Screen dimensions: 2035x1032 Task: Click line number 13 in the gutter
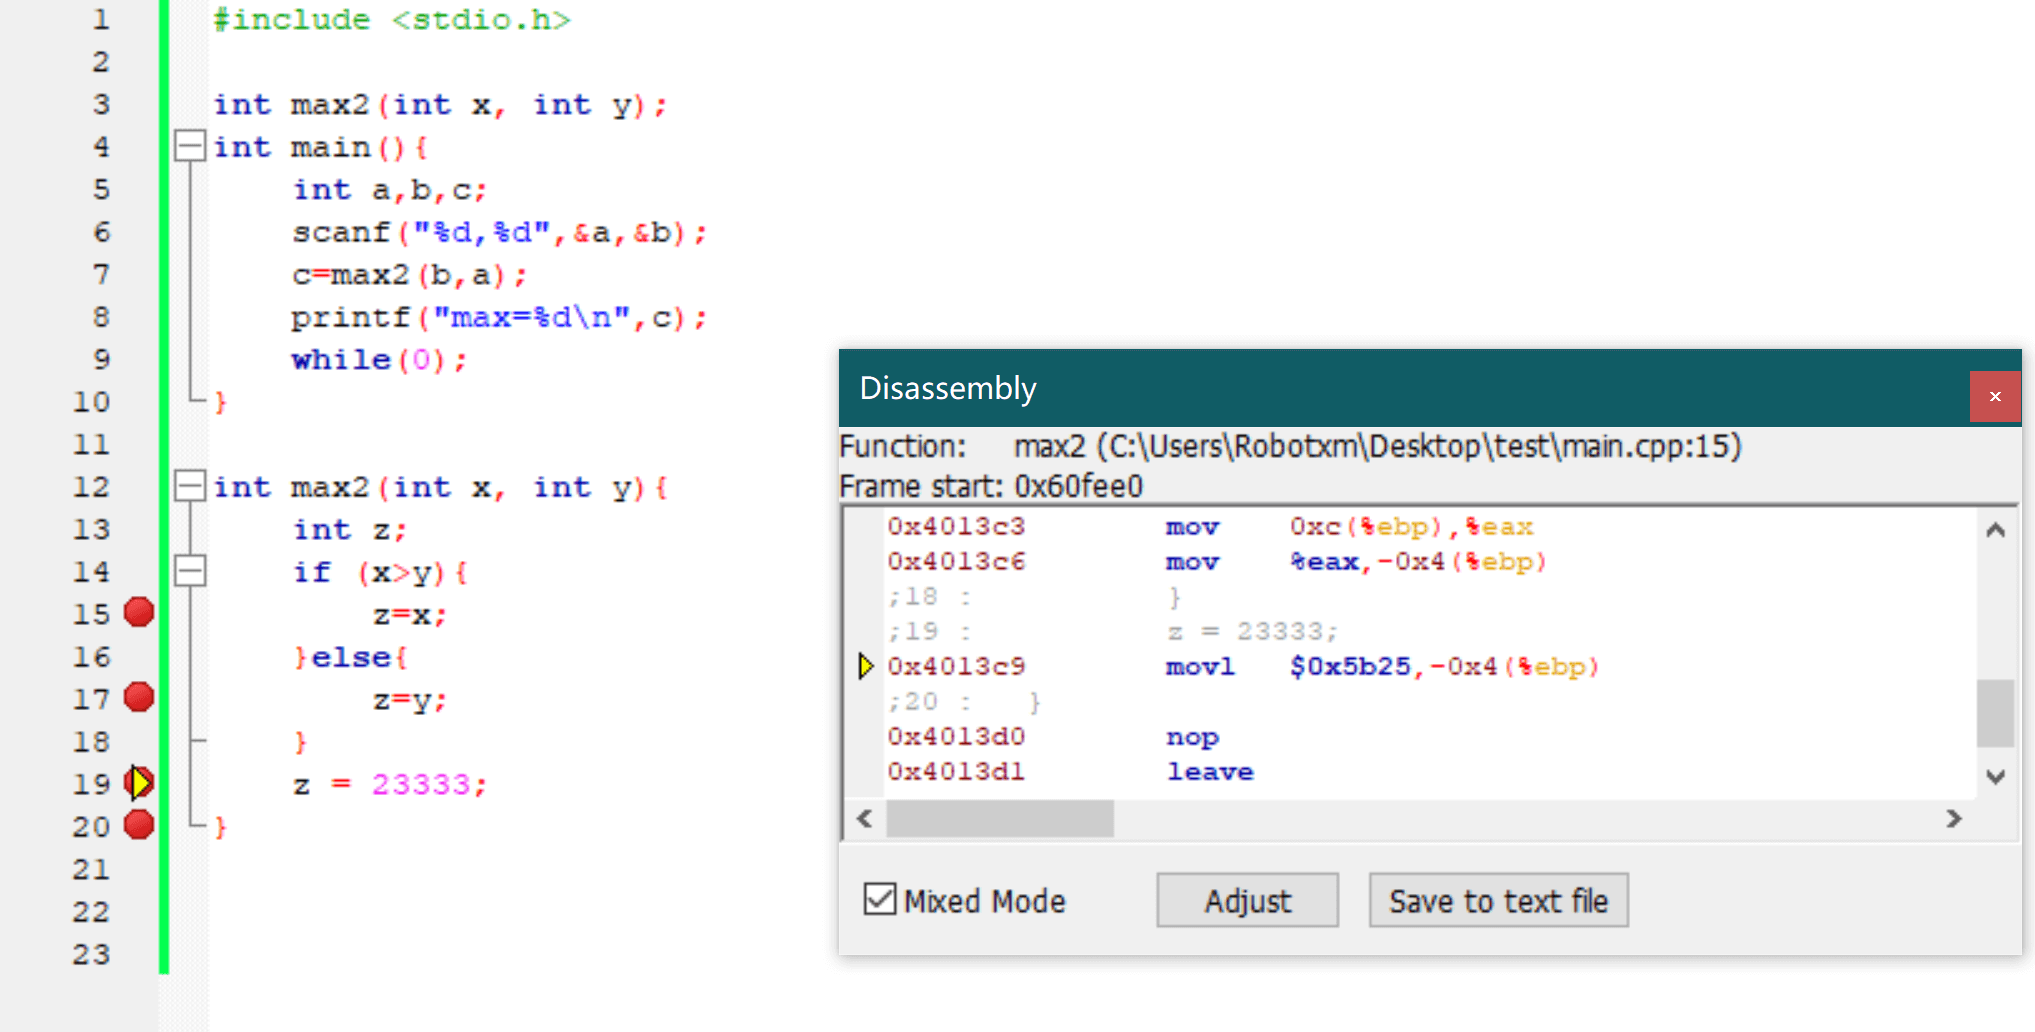point(91,529)
